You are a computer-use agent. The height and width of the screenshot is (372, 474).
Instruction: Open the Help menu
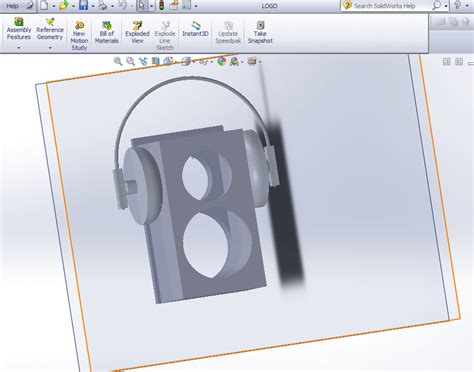point(12,6)
